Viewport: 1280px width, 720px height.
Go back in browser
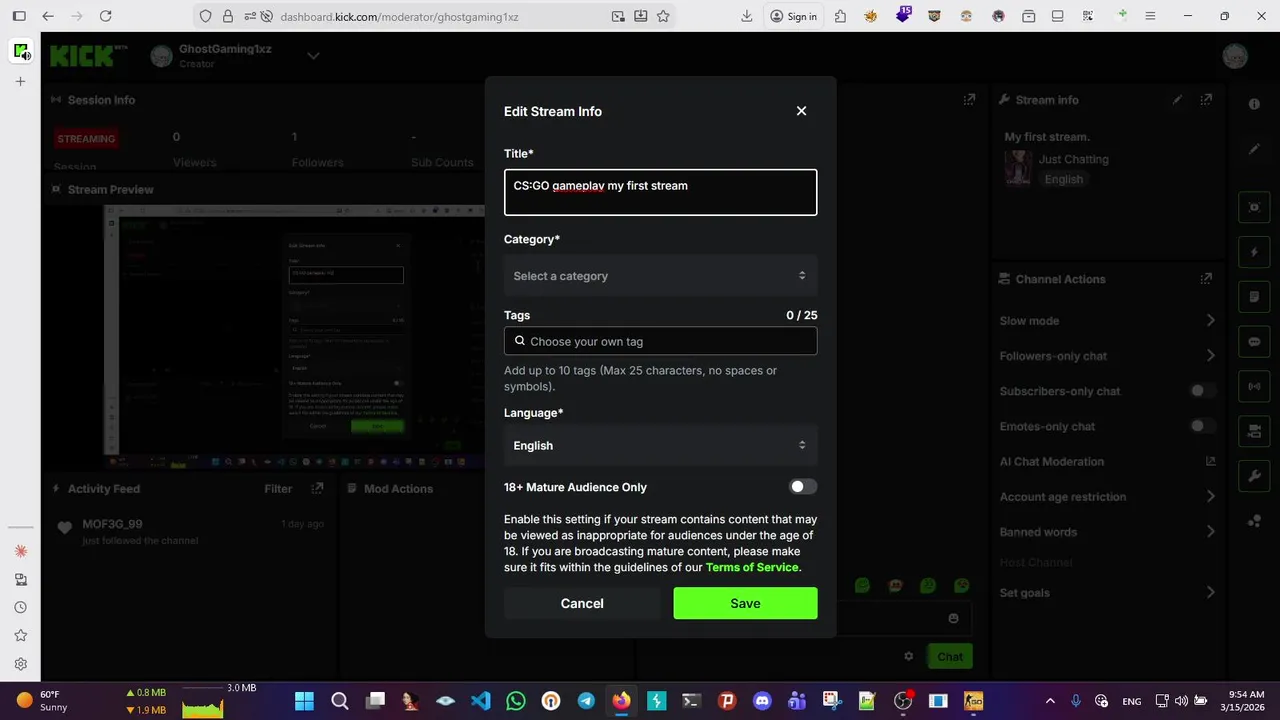[x=48, y=16]
